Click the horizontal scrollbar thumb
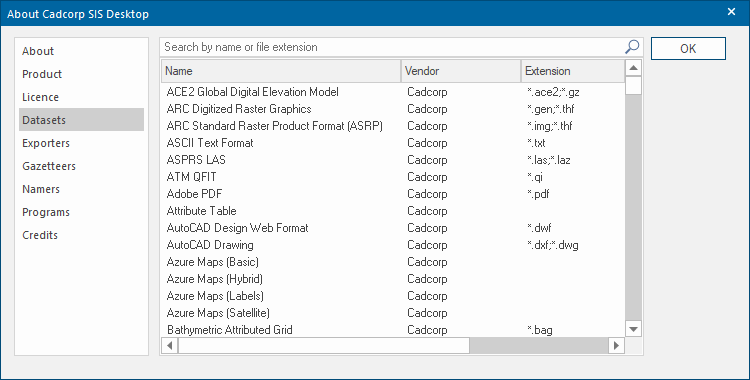The width and height of the screenshot is (750, 380). pyautogui.click(x=323, y=345)
